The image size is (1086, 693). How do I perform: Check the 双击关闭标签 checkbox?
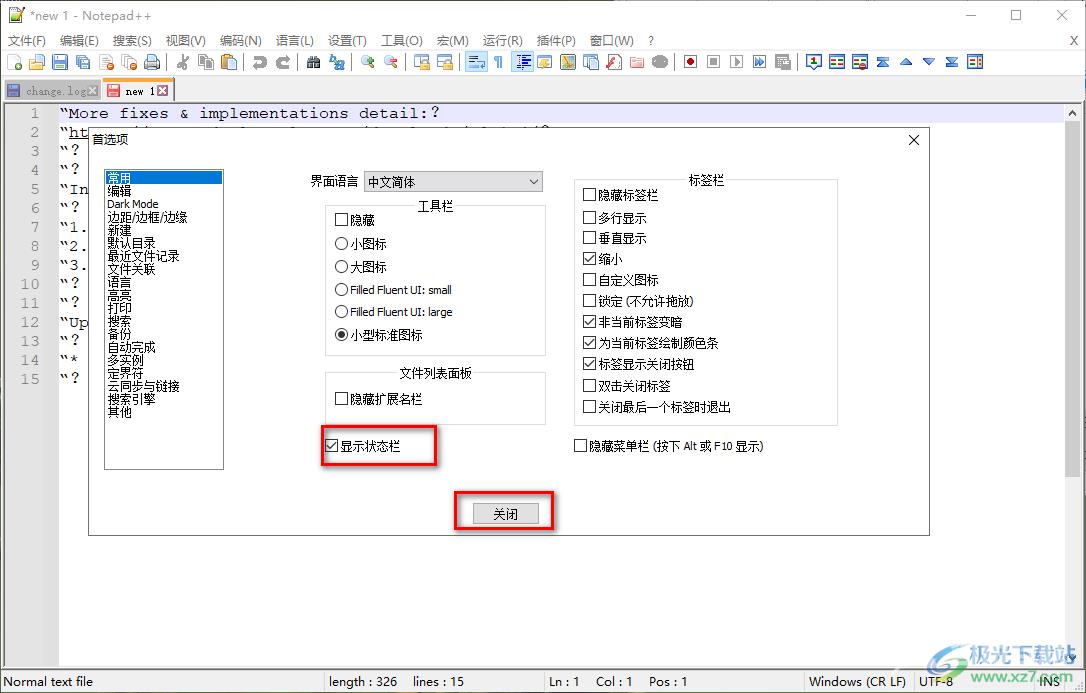point(589,386)
